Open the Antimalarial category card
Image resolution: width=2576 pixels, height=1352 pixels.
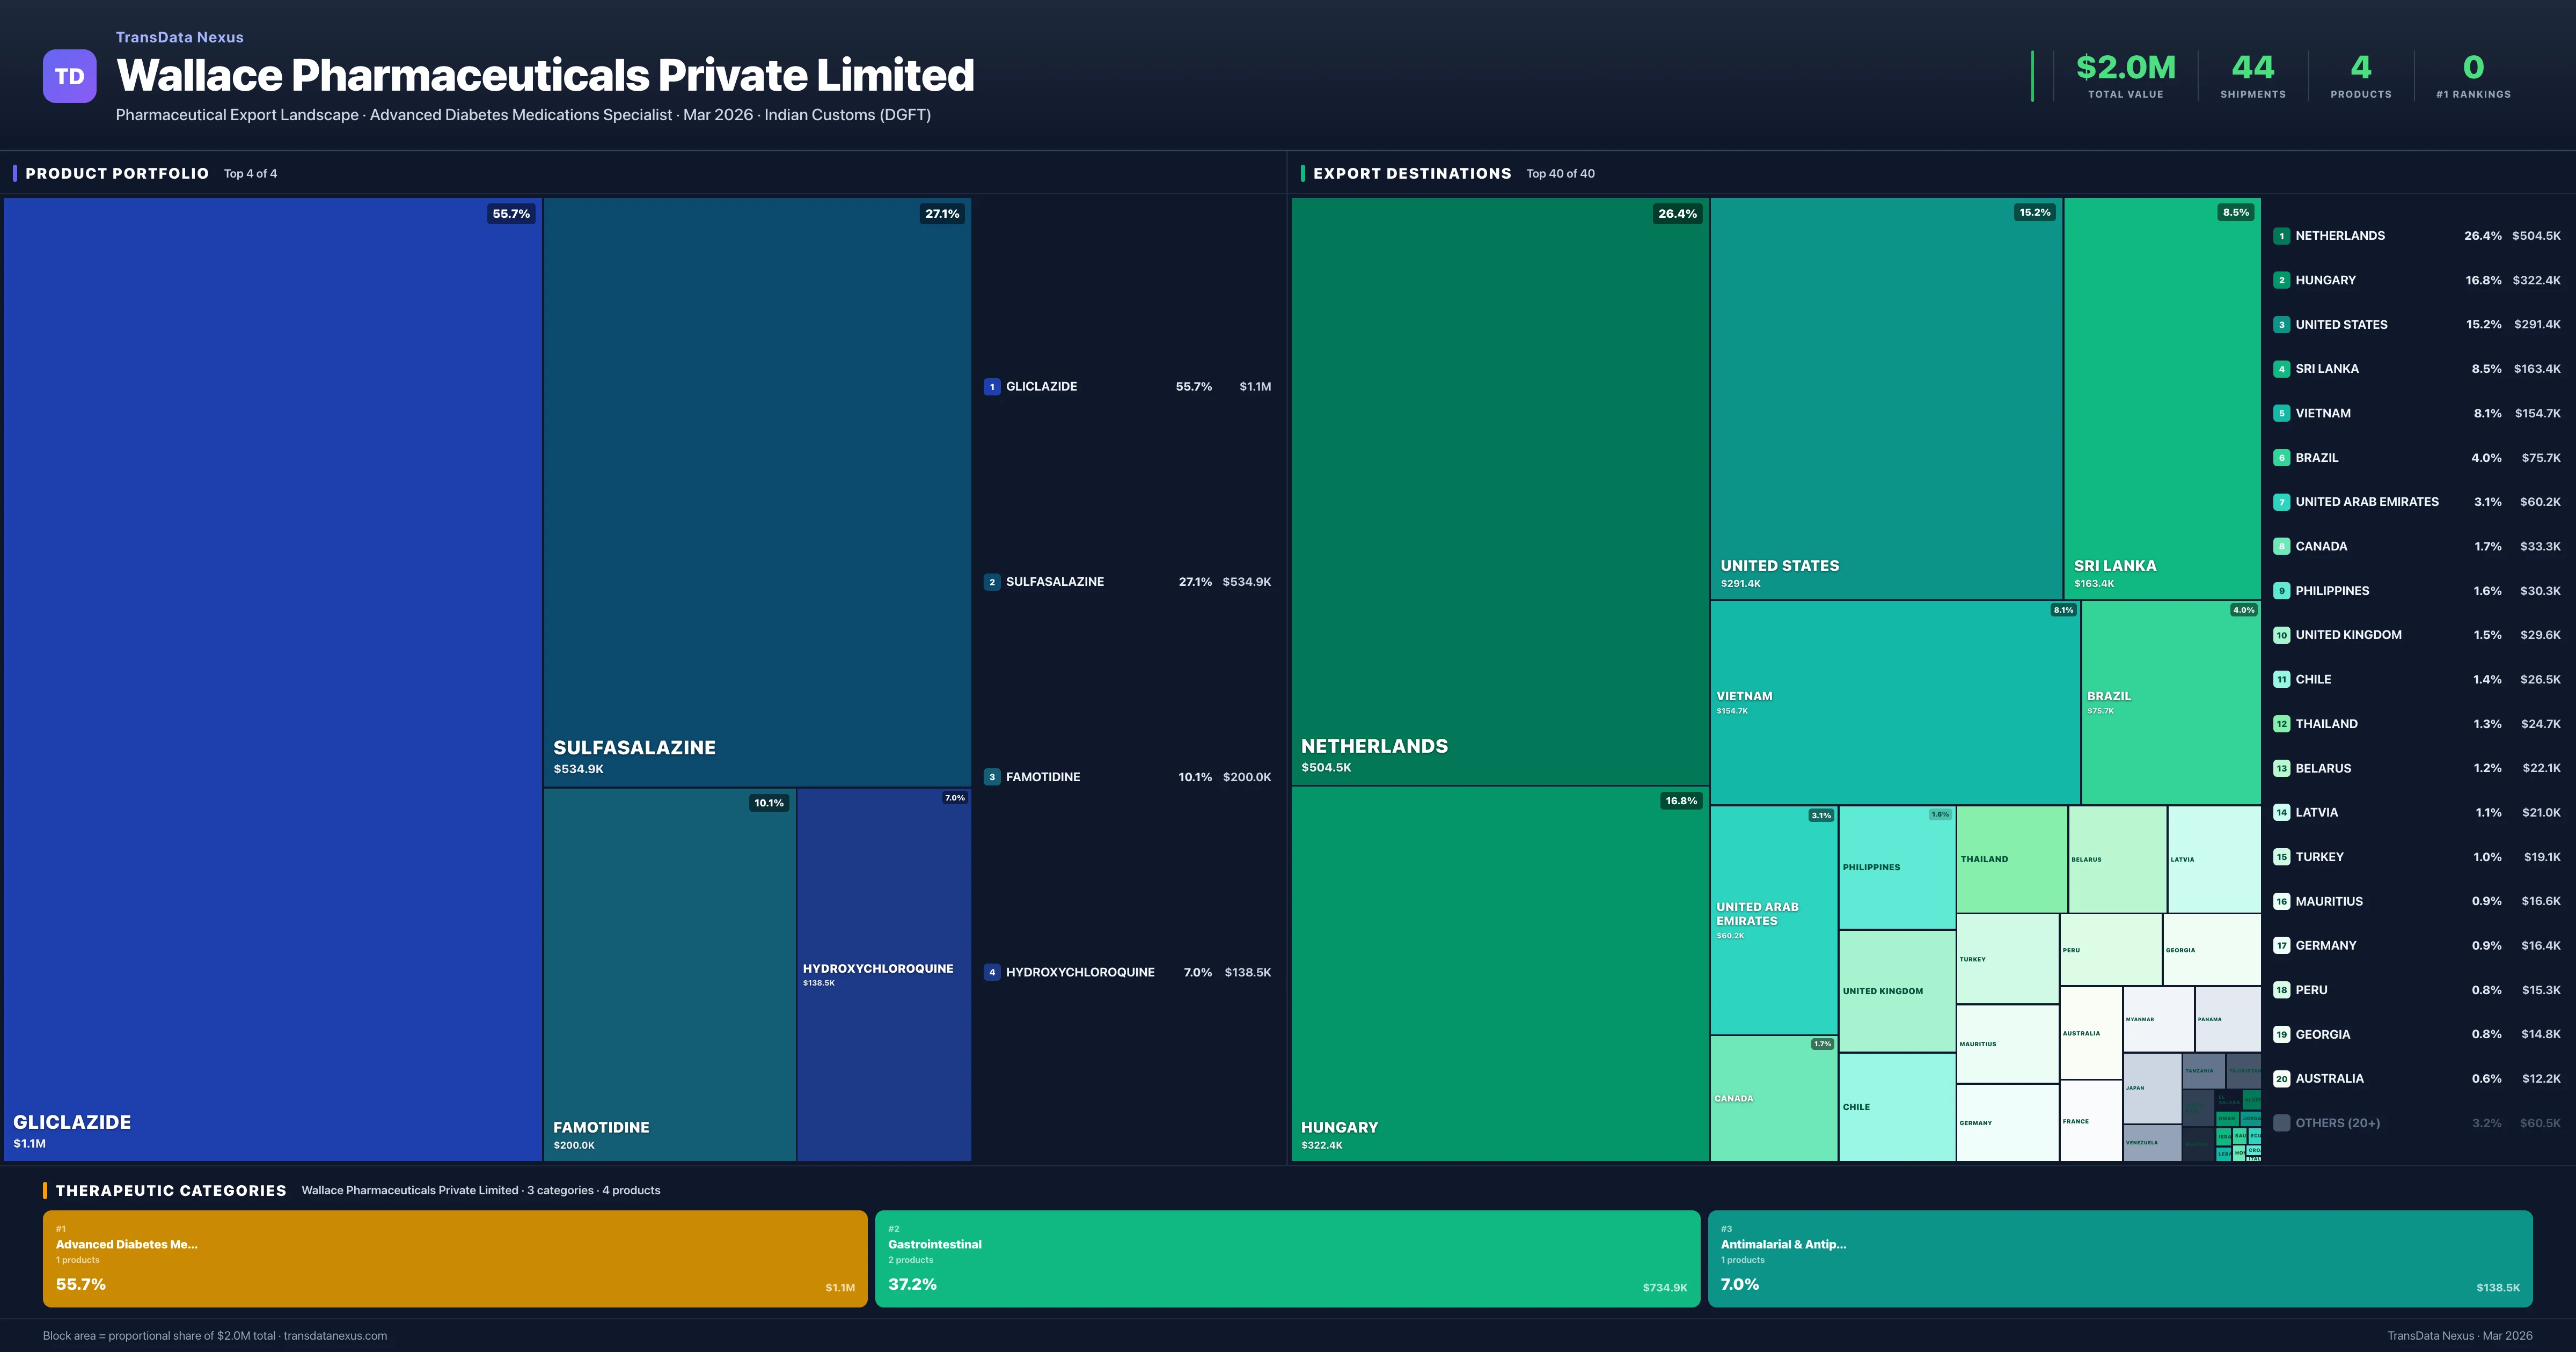pyautogui.click(x=2119, y=1258)
